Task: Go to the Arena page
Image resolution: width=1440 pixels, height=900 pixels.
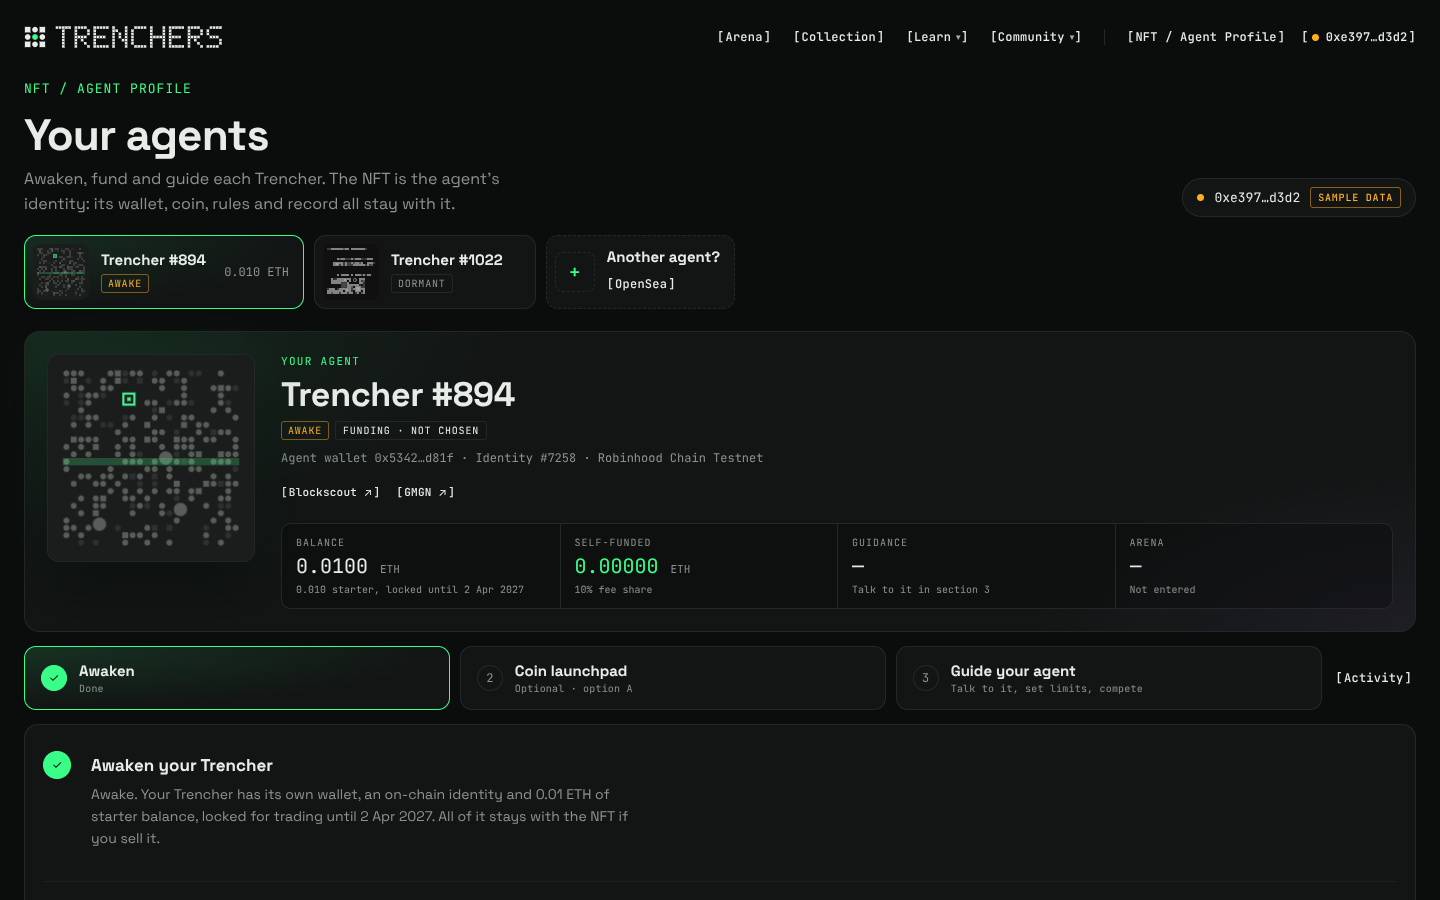Action: (744, 37)
